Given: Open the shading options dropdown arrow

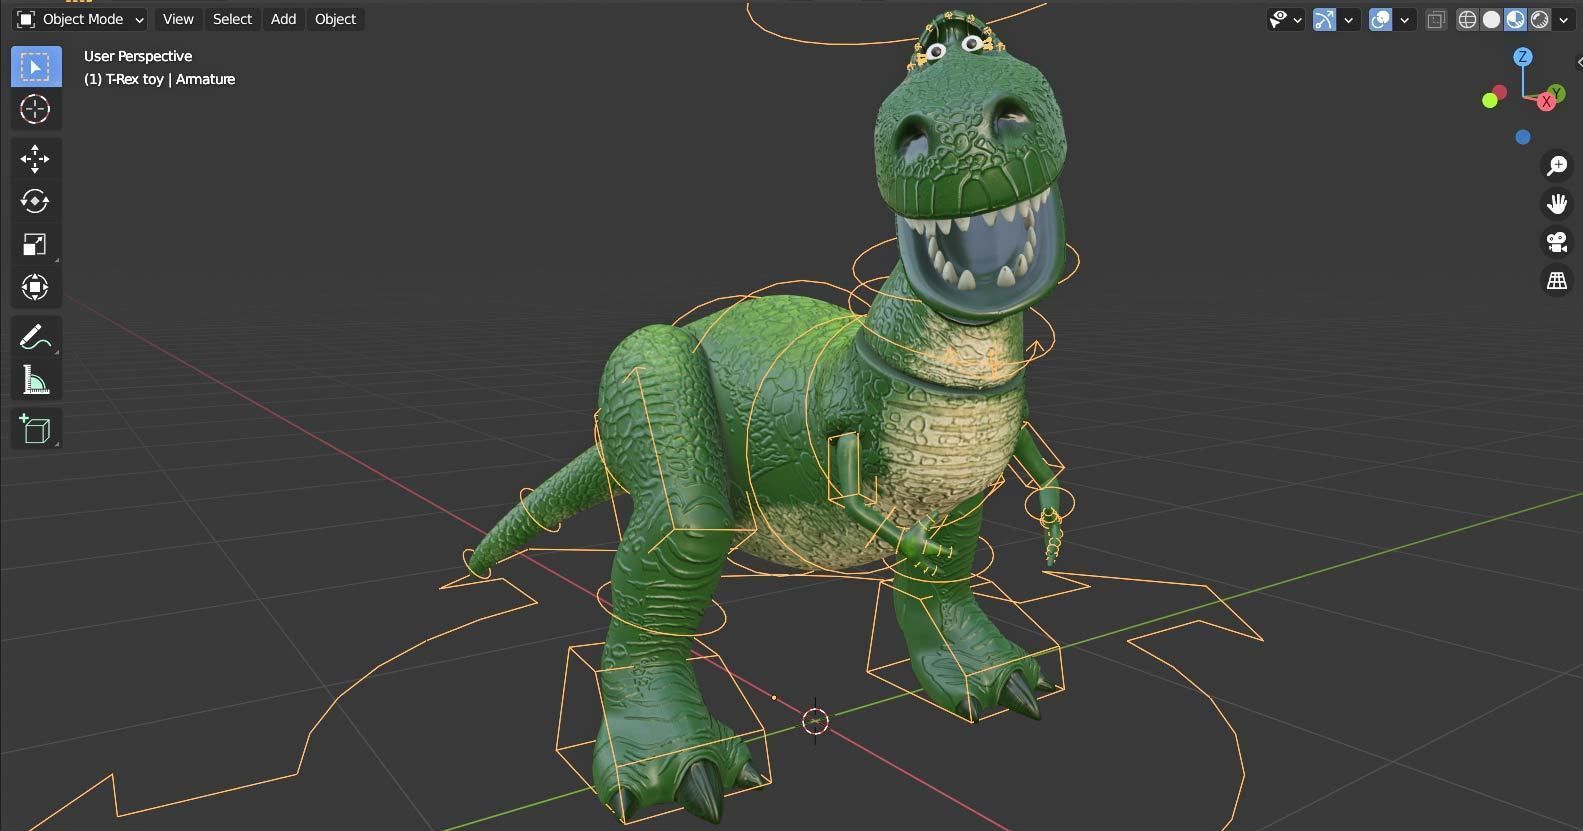Looking at the screenshot, I should 1563,20.
